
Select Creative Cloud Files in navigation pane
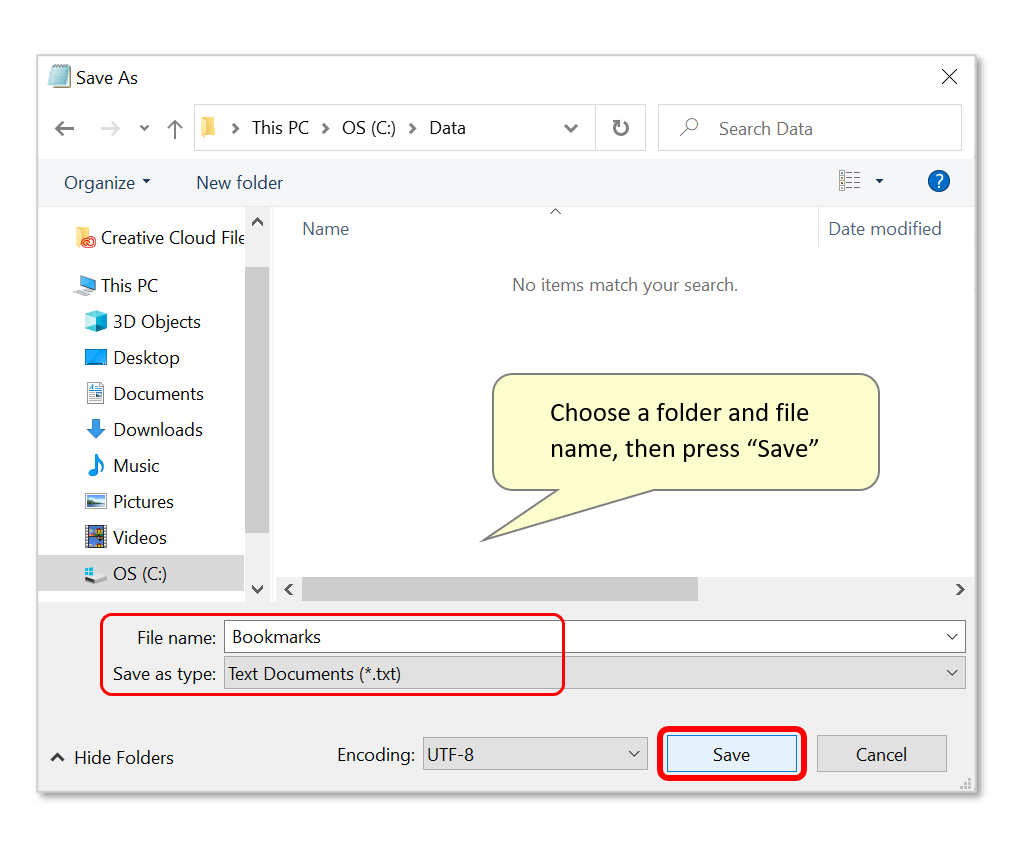[160, 238]
